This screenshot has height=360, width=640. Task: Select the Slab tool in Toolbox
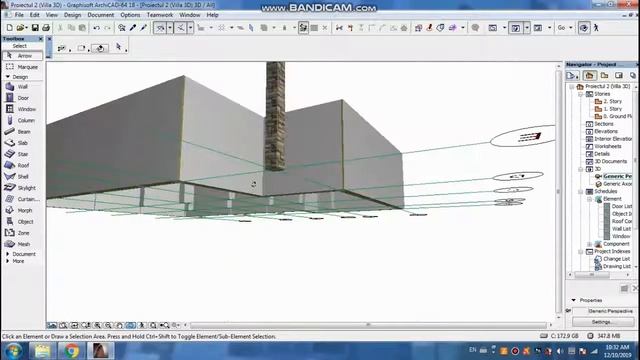tap(22, 143)
